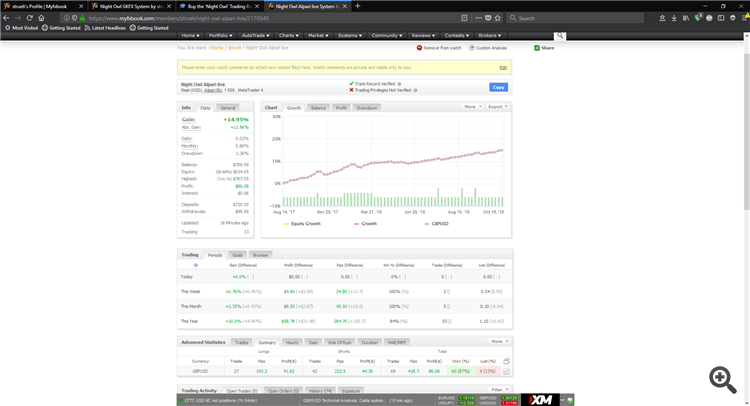Open the Risk Of Ruin tab

340,342
